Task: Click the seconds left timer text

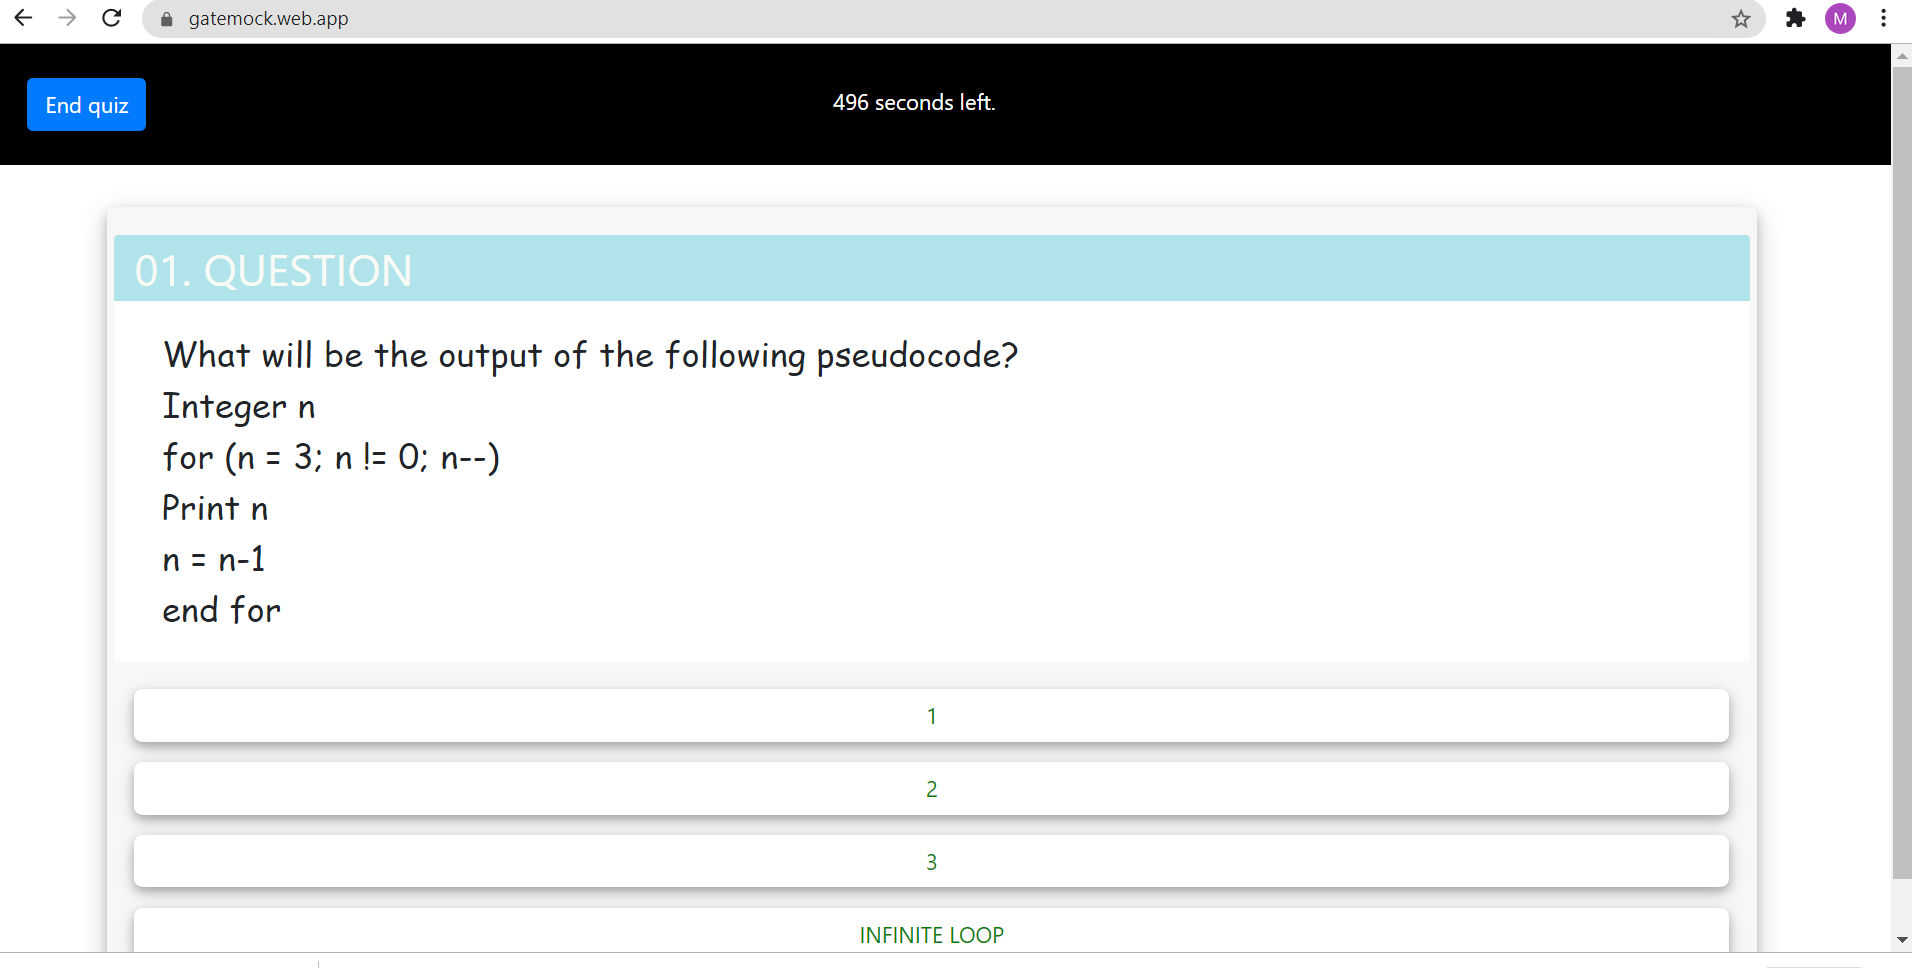Action: 914,103
